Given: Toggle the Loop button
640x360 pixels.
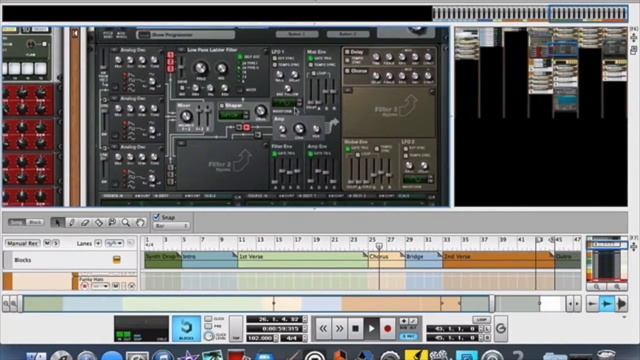Looking at the screenshot, I should (482, 320).
